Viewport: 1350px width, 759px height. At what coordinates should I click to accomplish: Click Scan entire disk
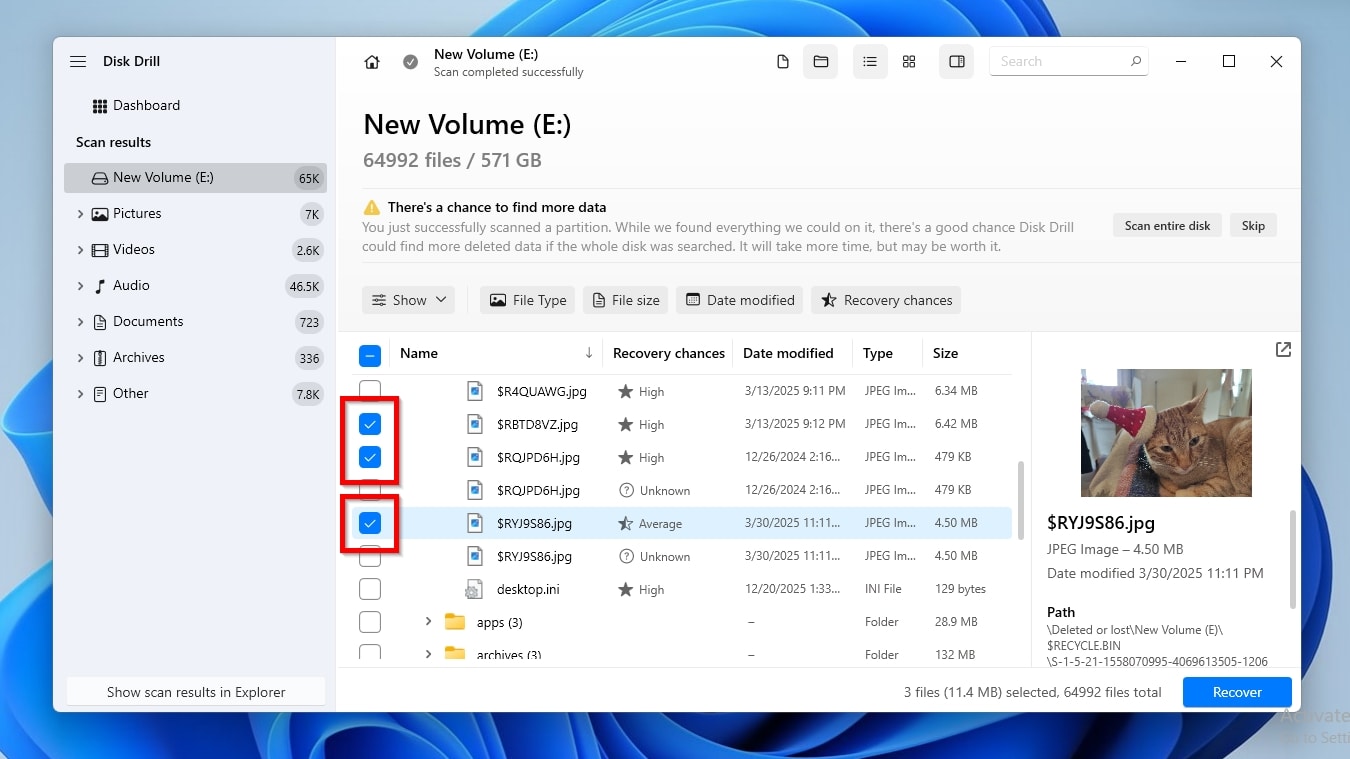pyautogui.click(x=1167, y=225)
